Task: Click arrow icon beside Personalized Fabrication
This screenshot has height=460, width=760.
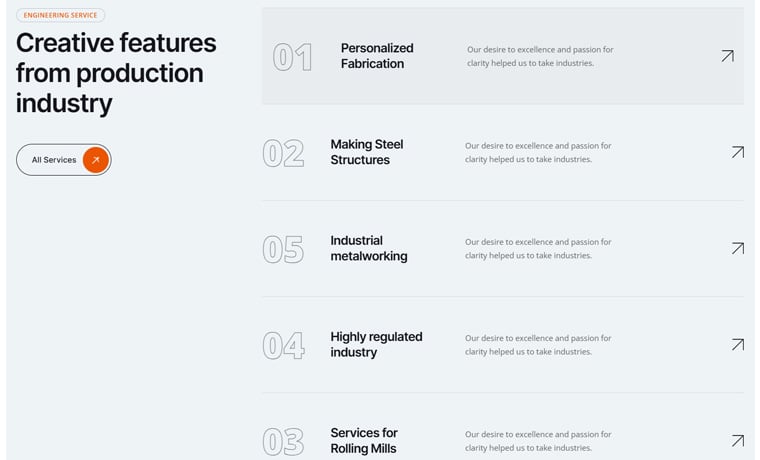Action: (727, 56)
